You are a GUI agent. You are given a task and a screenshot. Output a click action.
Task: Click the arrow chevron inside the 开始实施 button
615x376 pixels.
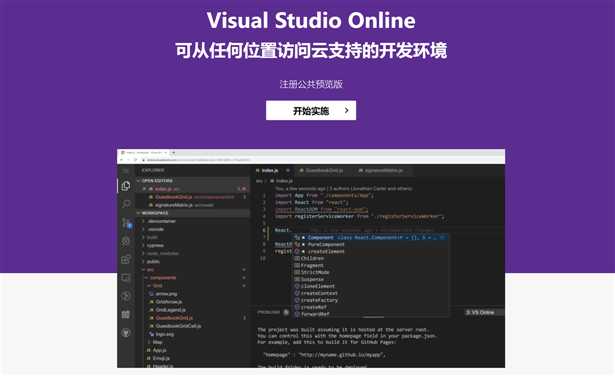pyautogui.click(x=346, y=111)
